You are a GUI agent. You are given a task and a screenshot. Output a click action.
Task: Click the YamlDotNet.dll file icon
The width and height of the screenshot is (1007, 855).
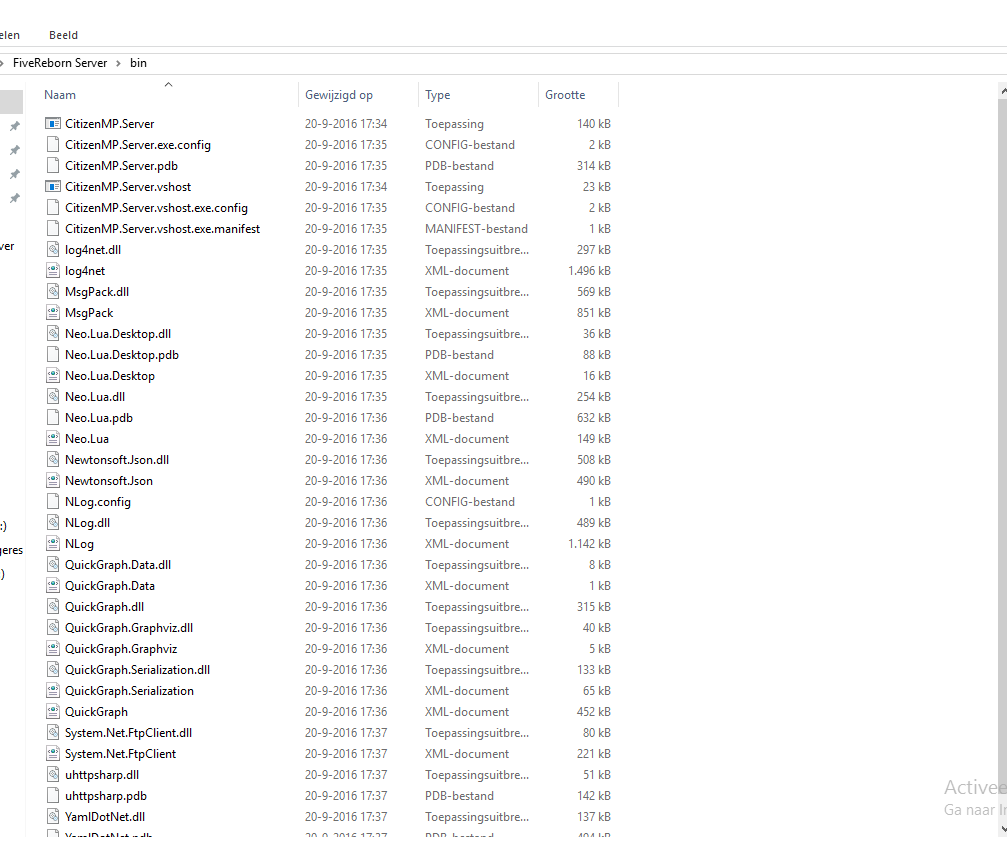click(53, 816)
